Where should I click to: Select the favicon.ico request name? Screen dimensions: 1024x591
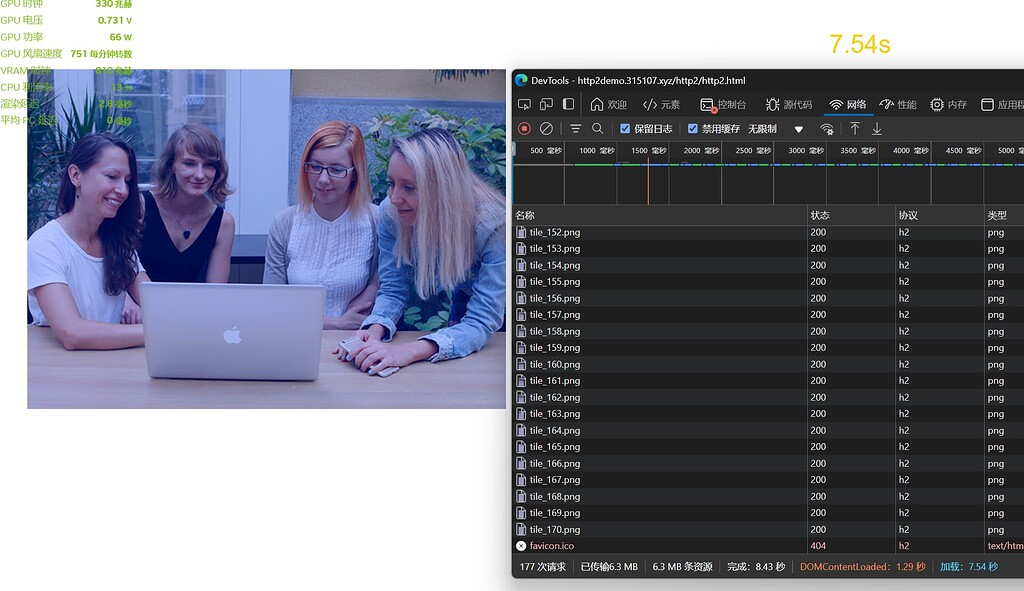pos(552,546)
